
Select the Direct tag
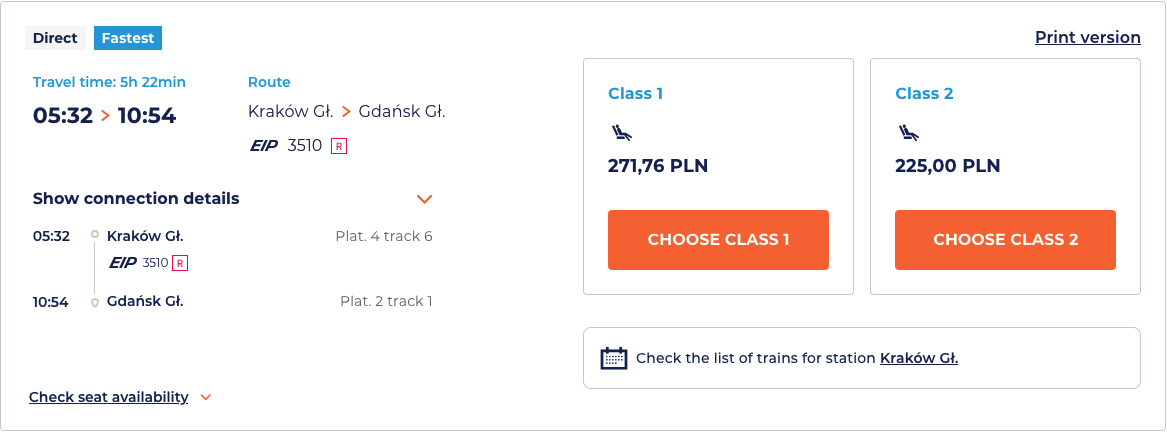click(x=55, y=38)
